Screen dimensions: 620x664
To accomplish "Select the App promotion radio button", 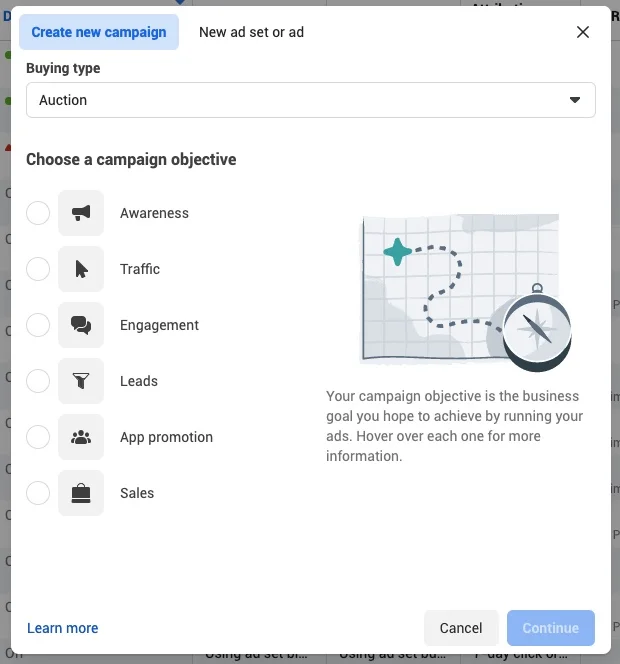I will (x=38, y=437).
